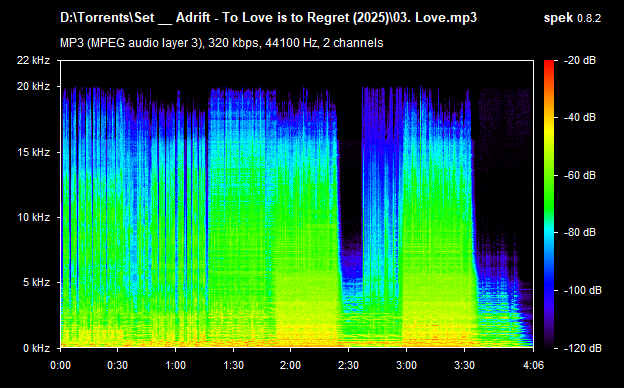Click the rainbow dB color scale bar

pos(549,204)
